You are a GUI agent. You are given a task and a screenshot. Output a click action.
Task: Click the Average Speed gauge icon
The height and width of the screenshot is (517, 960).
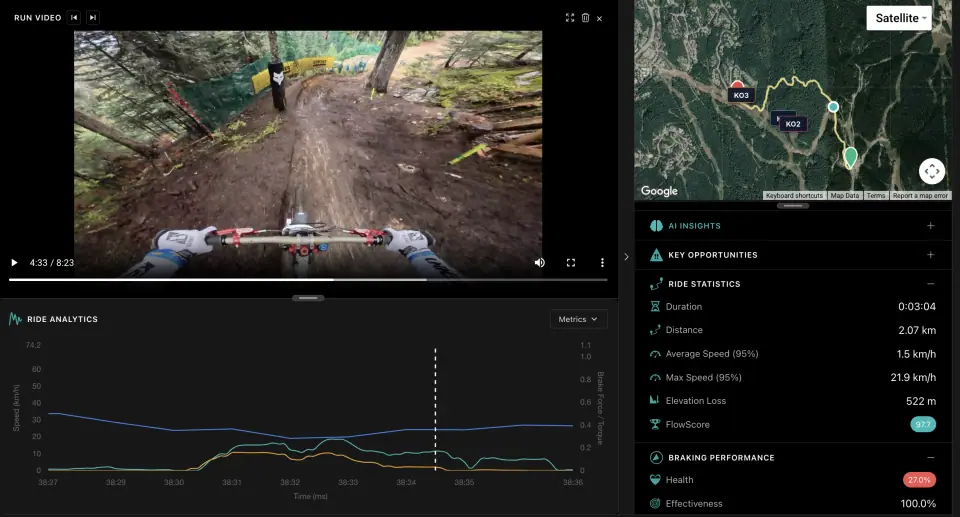(654, 354)
